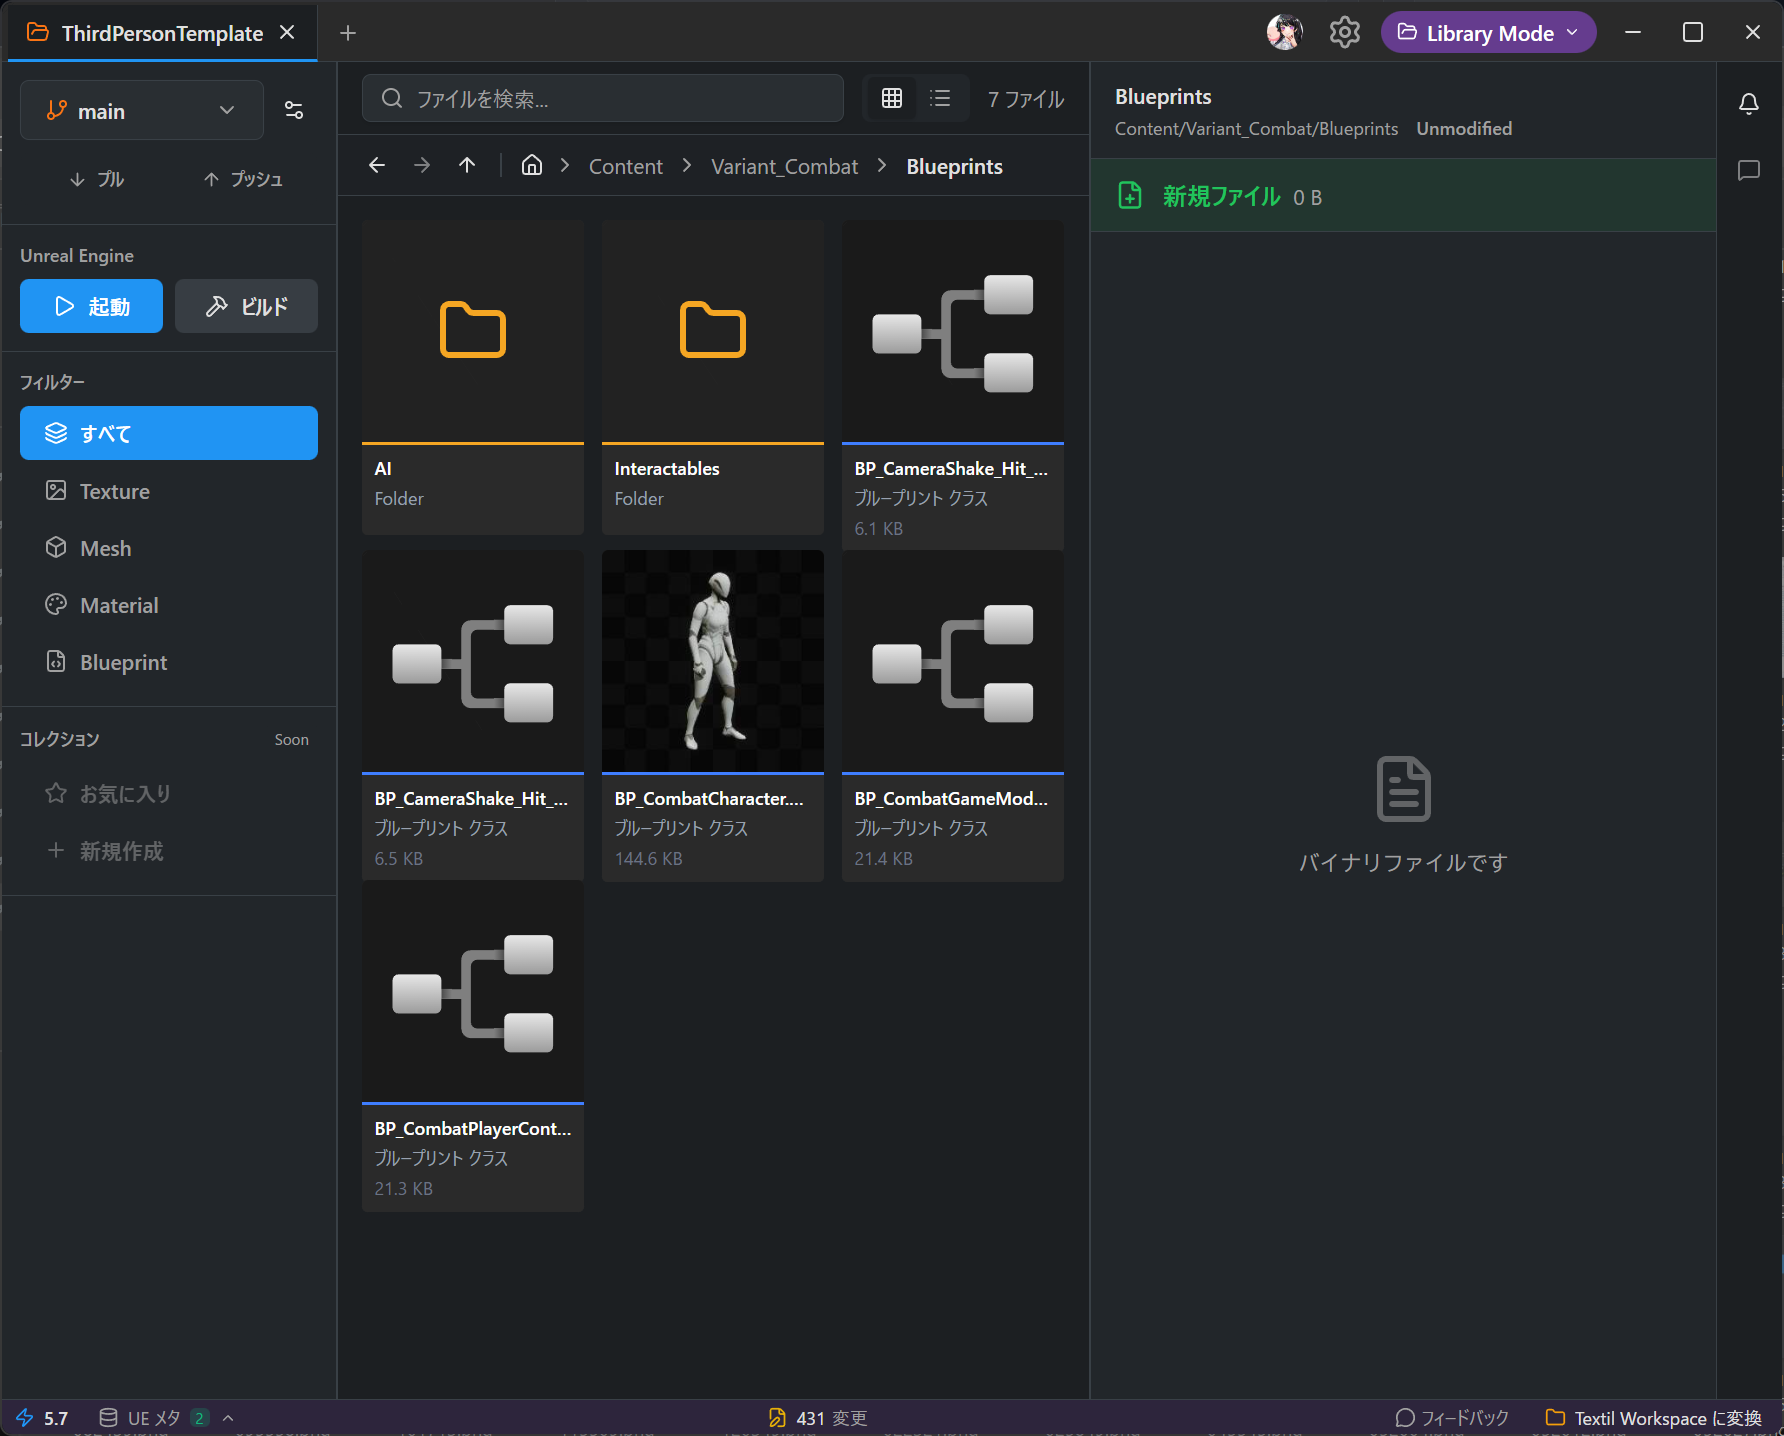Go to home directory in breadcrumb

532,166
